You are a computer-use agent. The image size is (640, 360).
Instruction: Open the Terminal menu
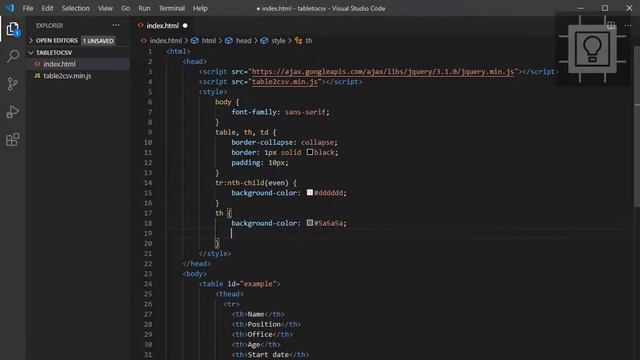171,8
